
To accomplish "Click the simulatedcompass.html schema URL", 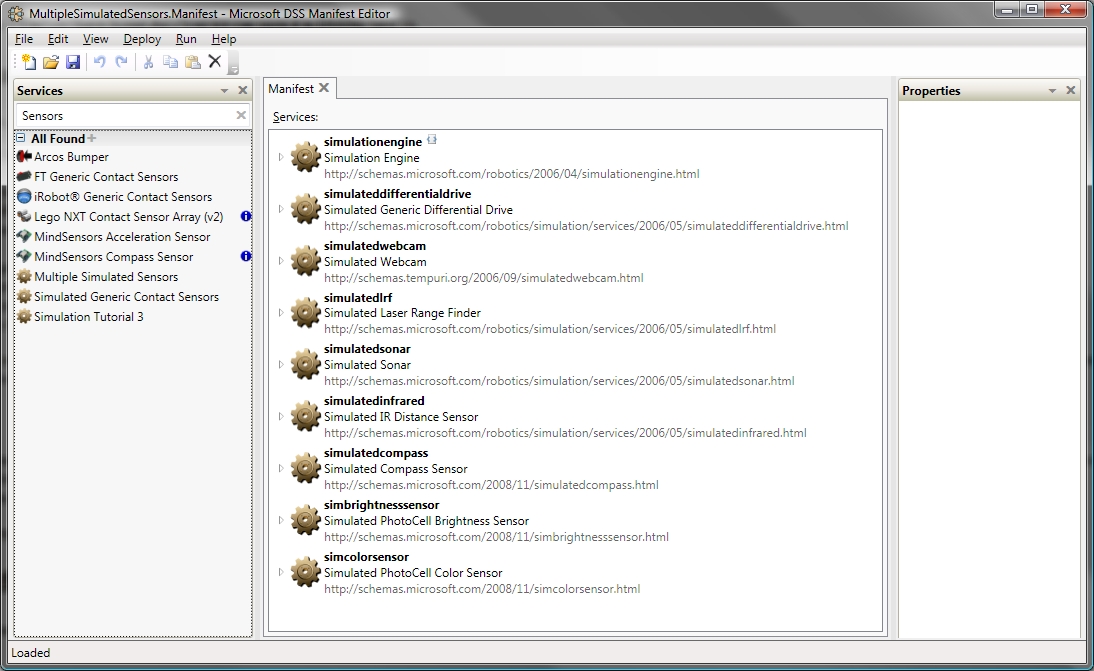I will (491, 485).
